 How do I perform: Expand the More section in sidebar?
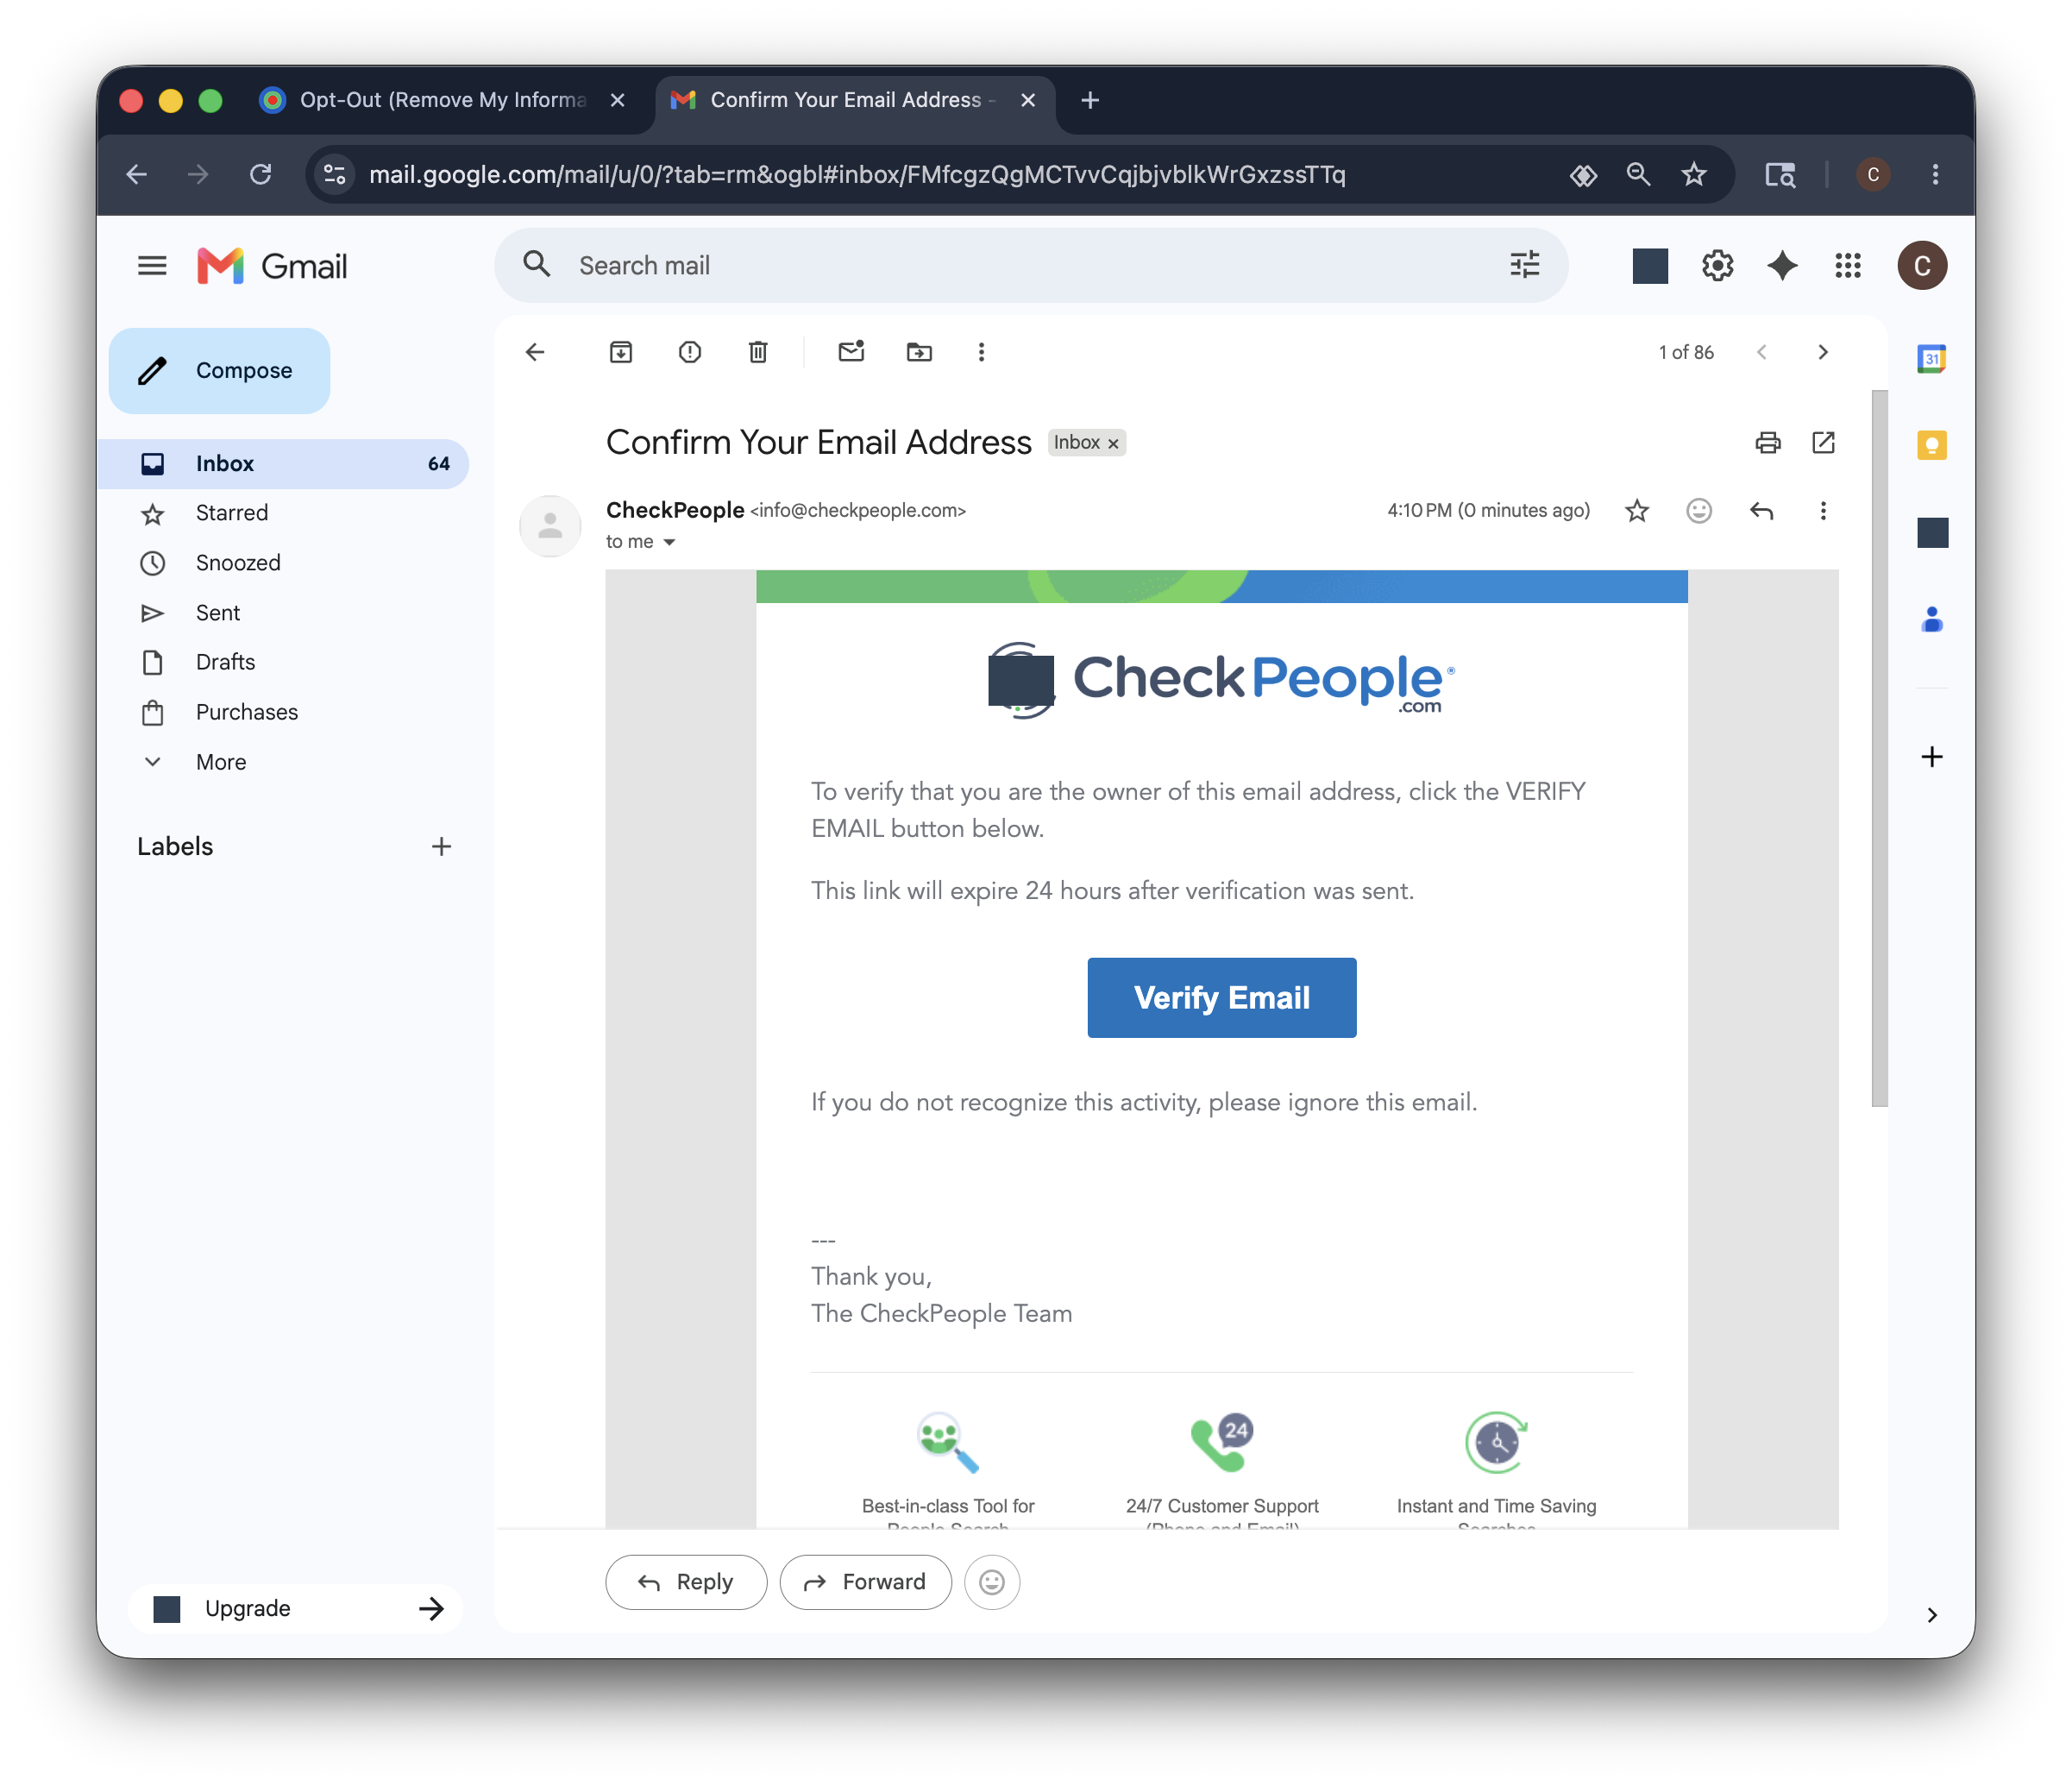point(220,762)
